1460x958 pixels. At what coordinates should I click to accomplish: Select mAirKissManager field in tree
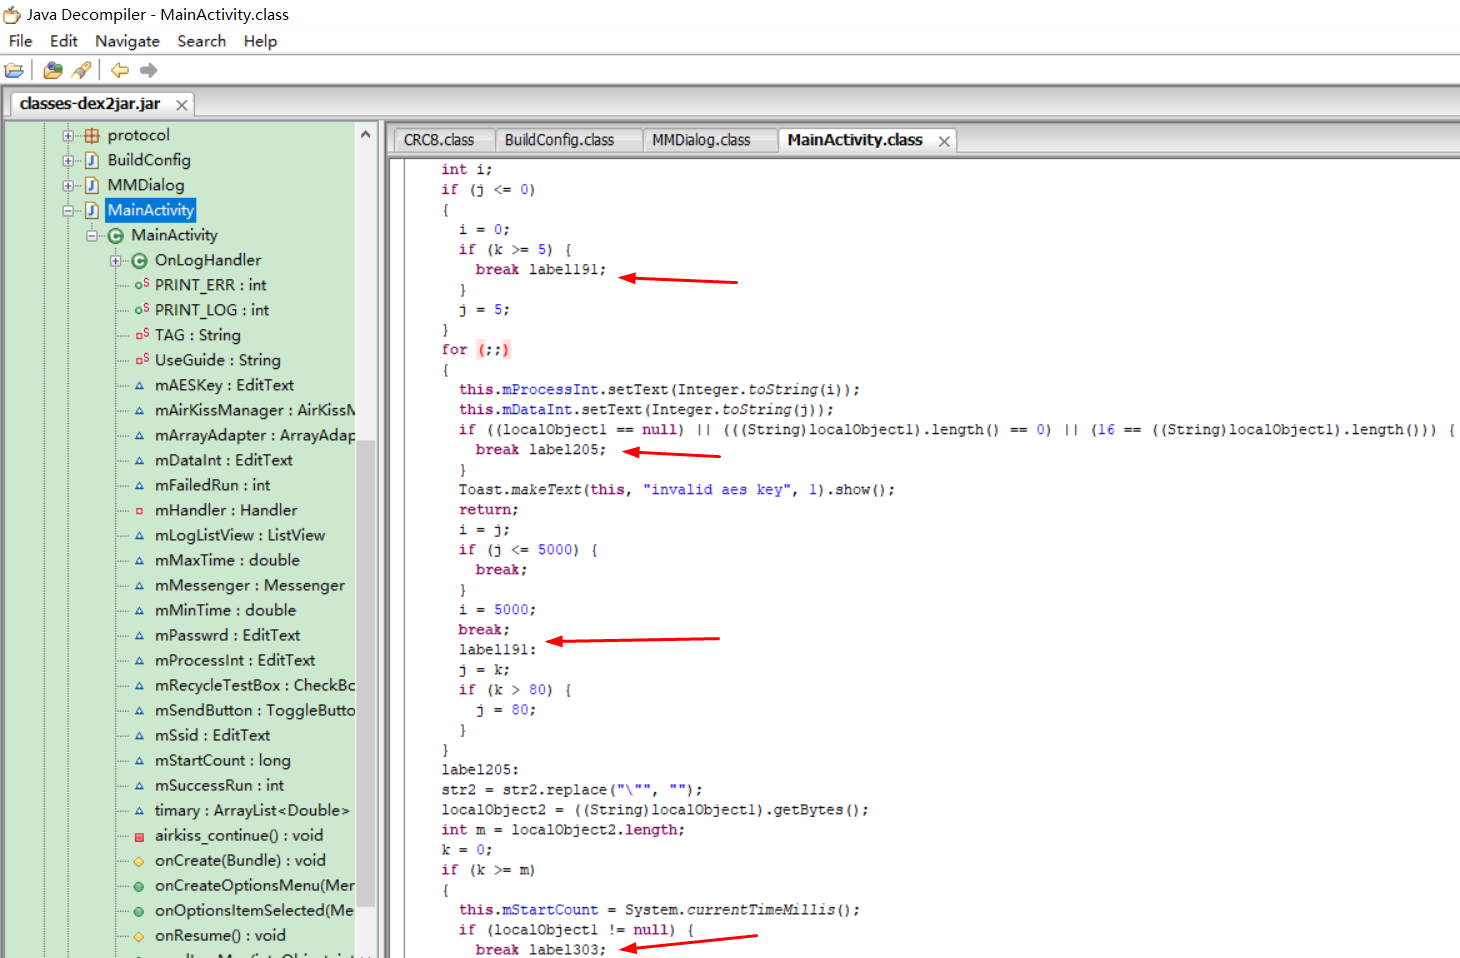tap(255, 410)
